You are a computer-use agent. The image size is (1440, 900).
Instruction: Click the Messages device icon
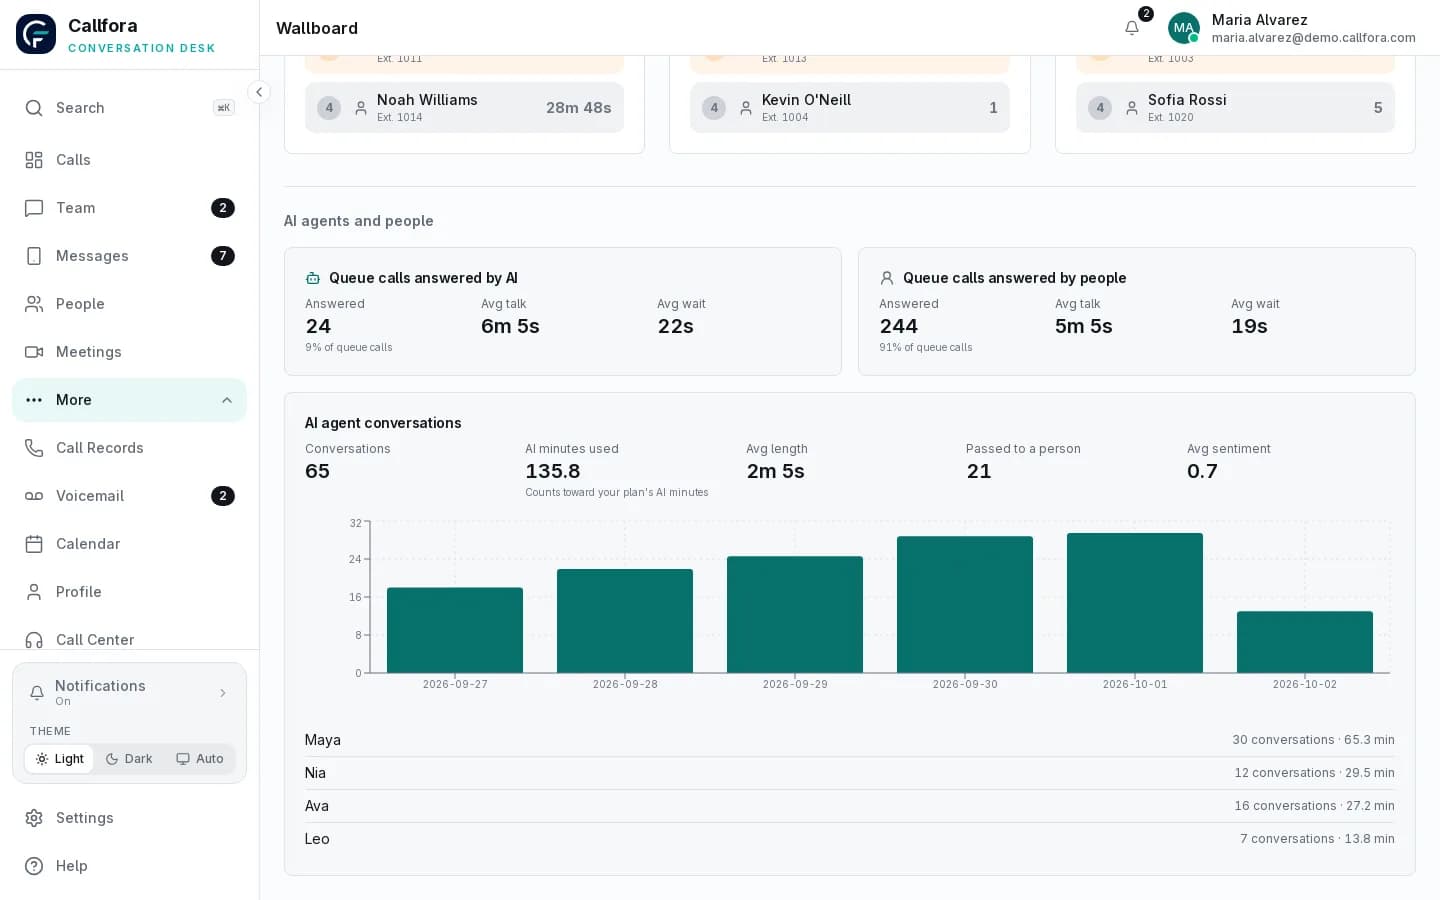tap(34, 256)
